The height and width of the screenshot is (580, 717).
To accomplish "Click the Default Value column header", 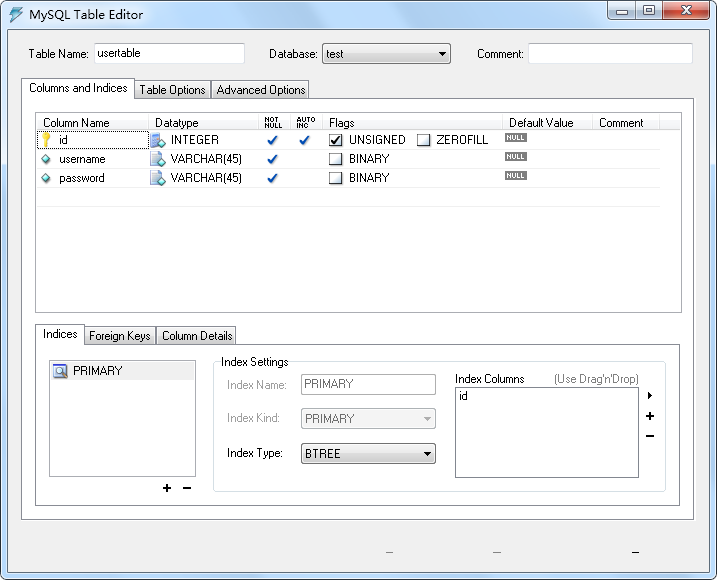I will point(548,123).
